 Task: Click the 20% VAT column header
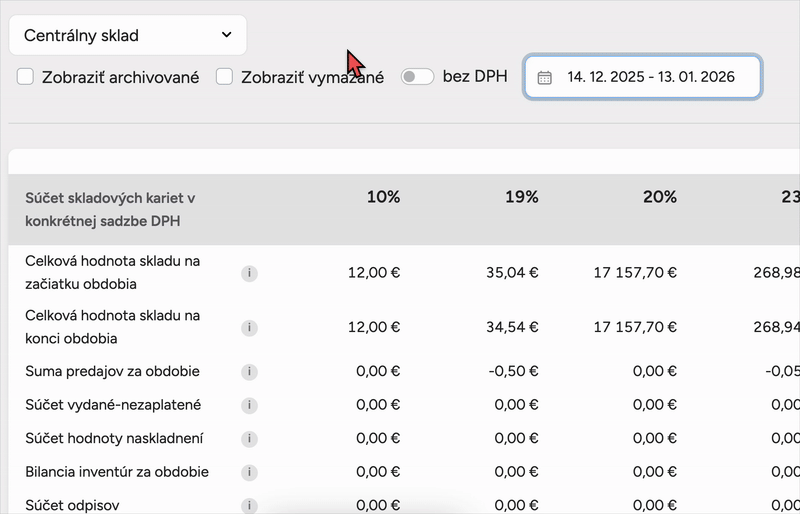tap(660, 197)
